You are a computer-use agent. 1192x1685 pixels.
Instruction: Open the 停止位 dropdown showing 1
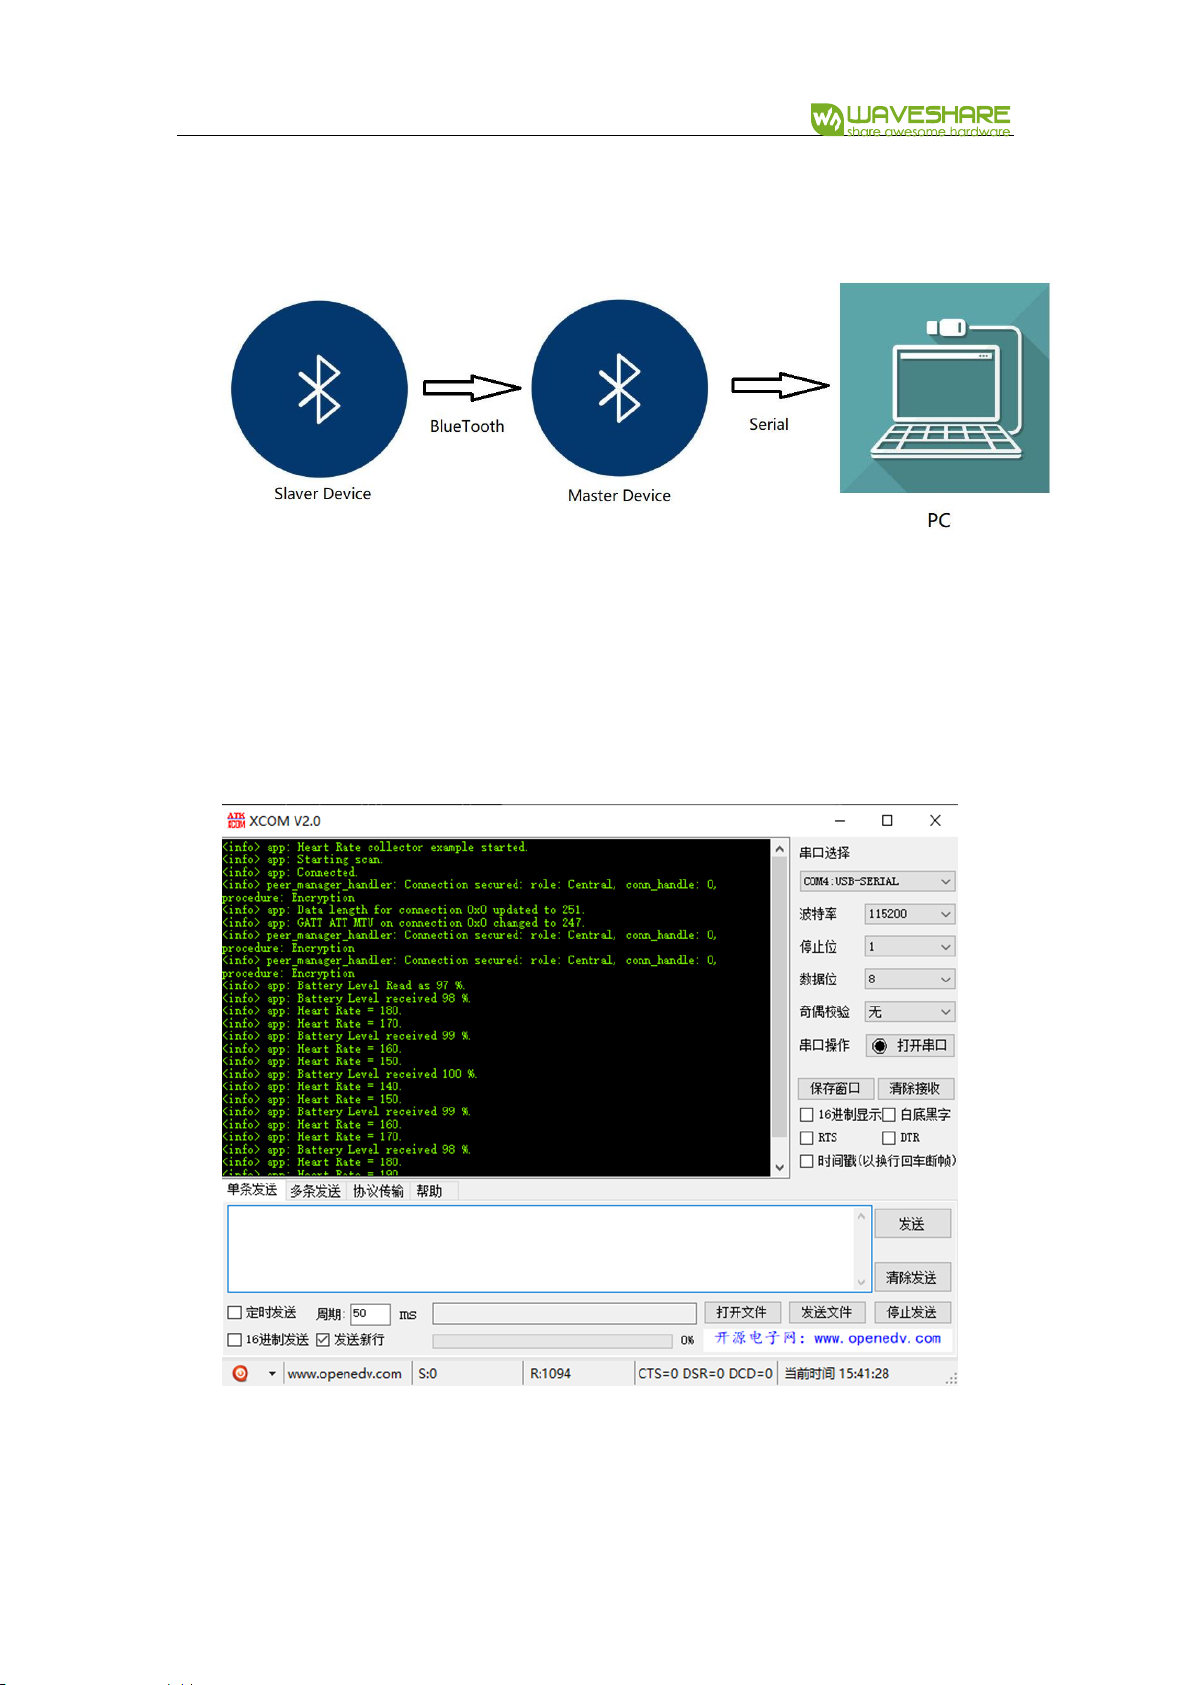909,947
